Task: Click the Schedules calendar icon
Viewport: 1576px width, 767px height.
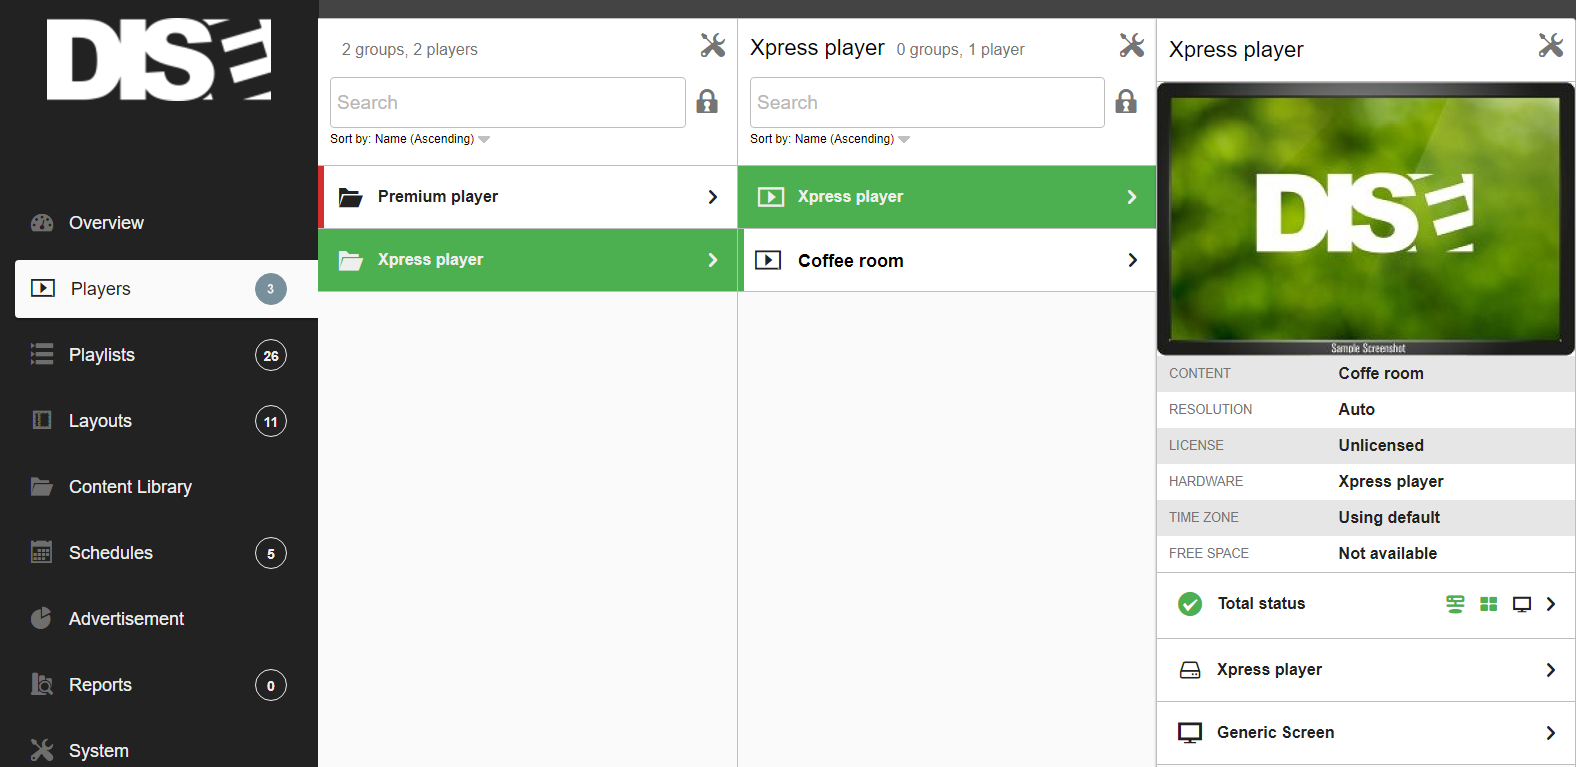Action: (42, 552)
